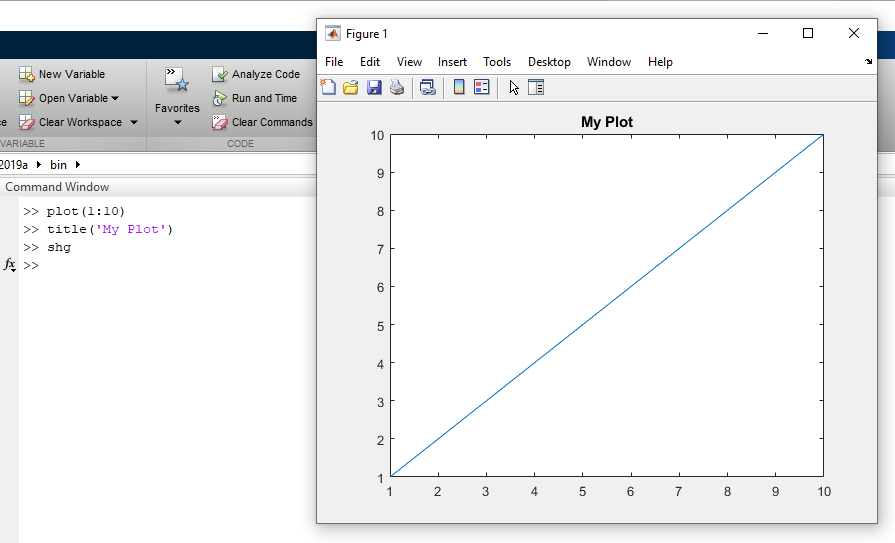The image size is (895, 543).
Task: Click the y-axis label 10
Action: click(377, 135)
